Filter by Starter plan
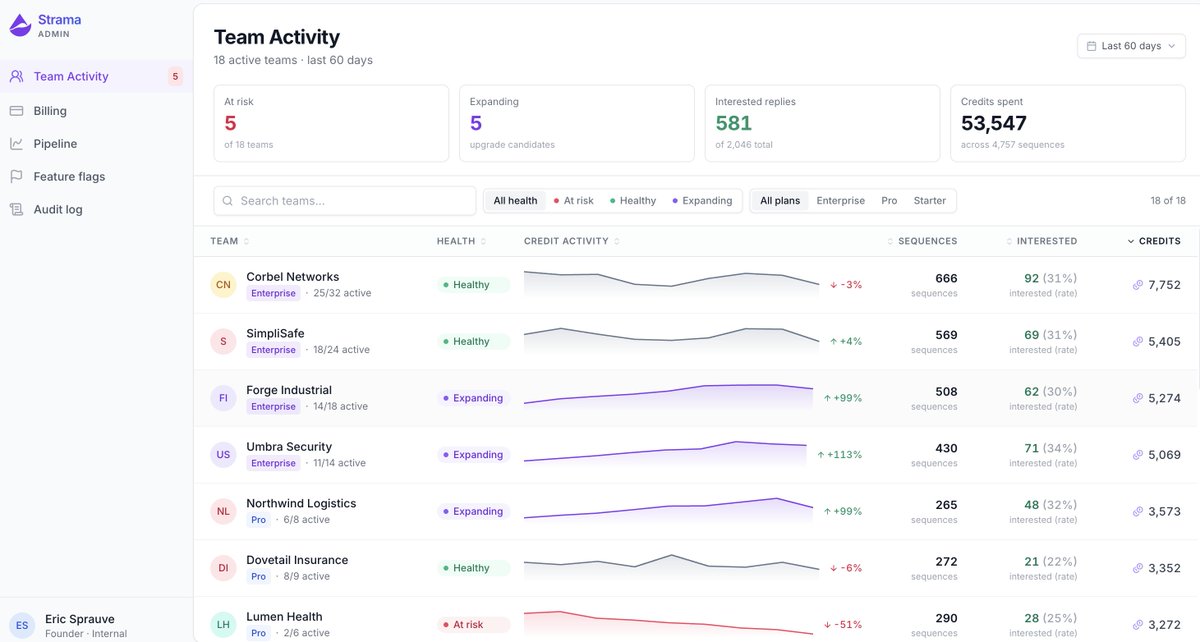1200x642 pixels. point(930,201)
